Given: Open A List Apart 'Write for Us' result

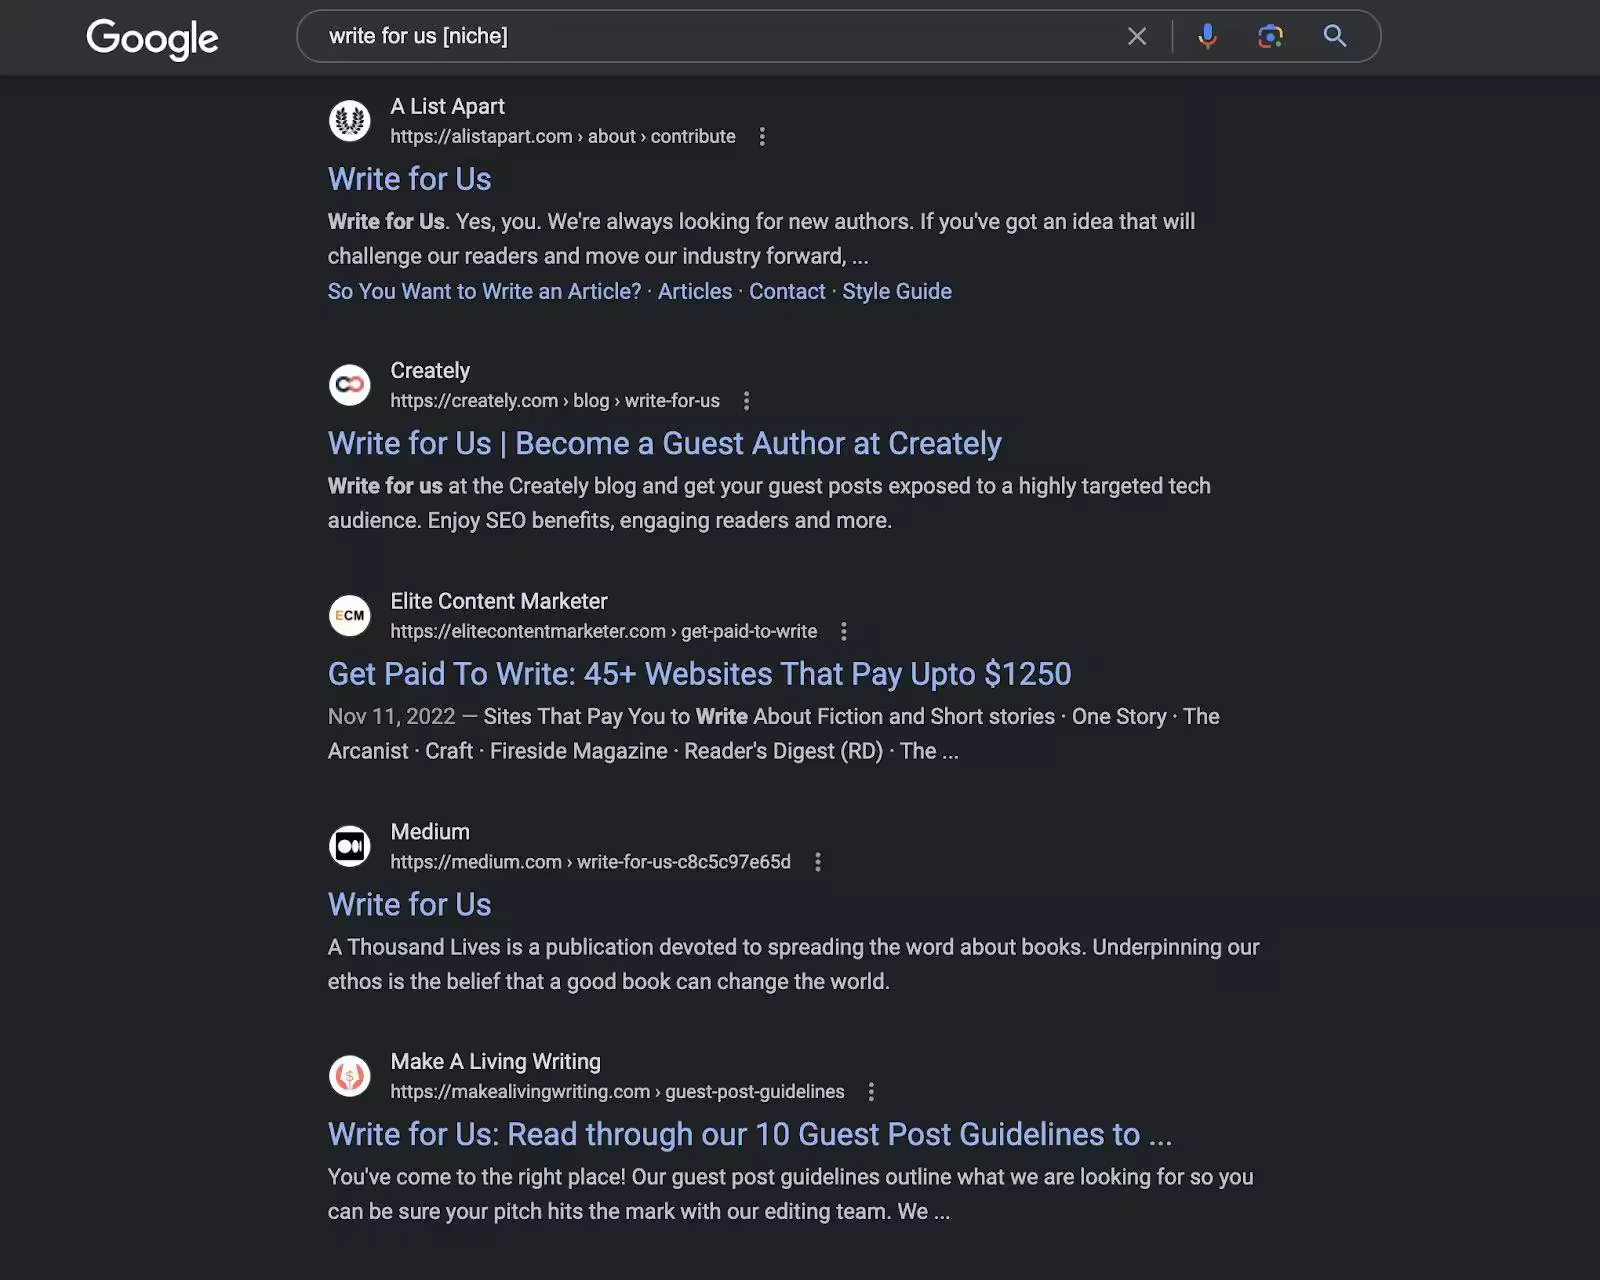Looking at the screenshot, I should (410, 179).
